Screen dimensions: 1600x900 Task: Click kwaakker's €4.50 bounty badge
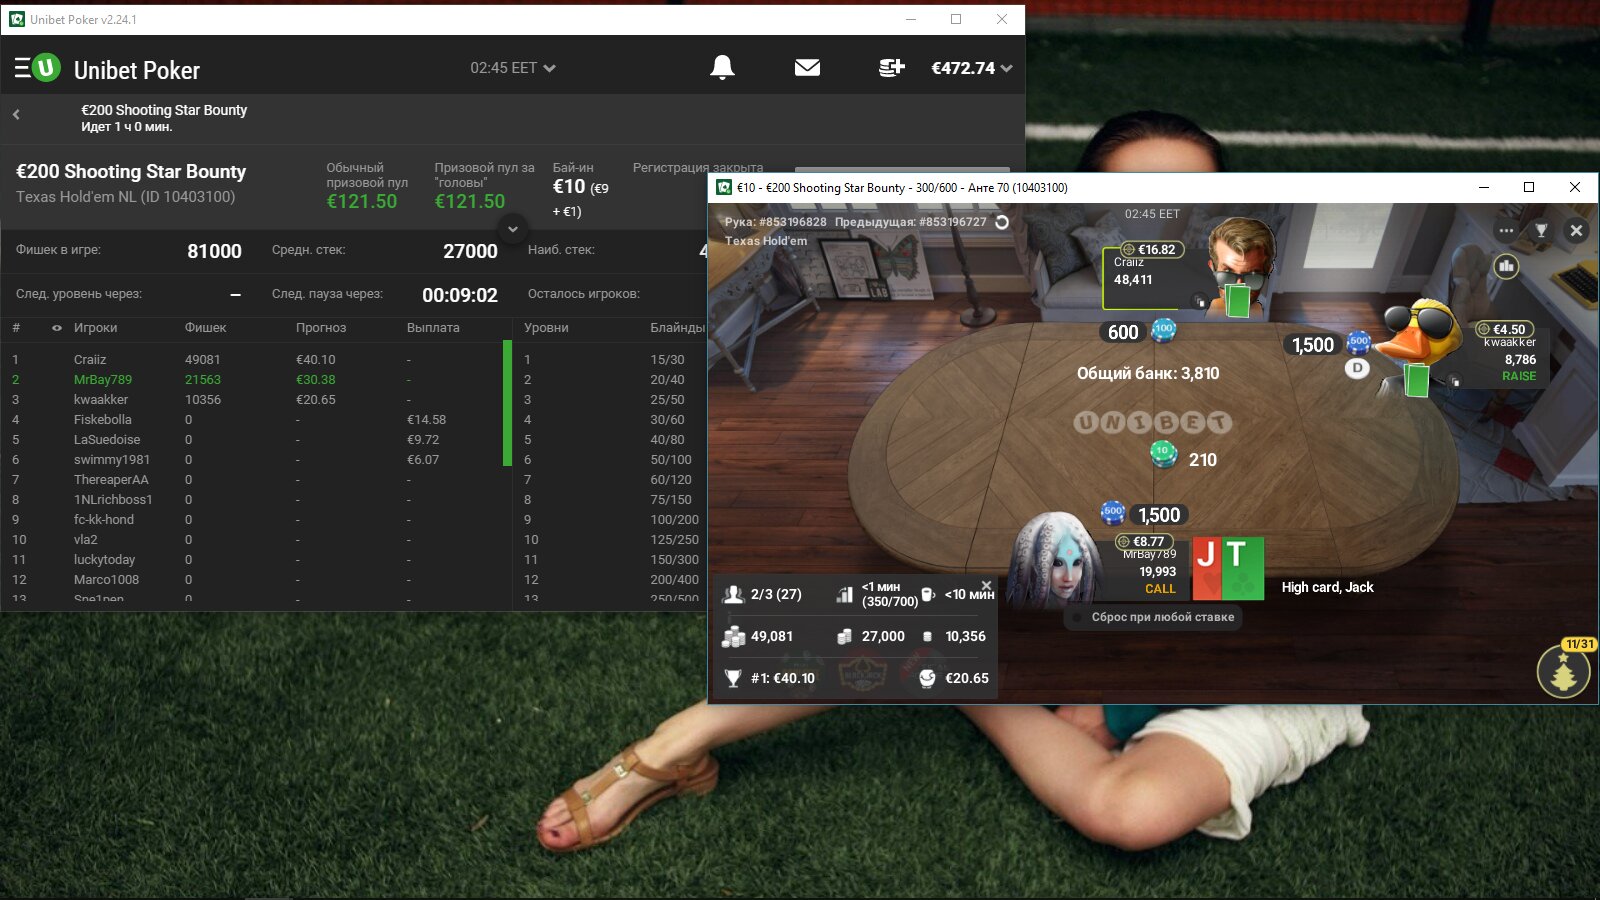click(x=1505, y=329)
